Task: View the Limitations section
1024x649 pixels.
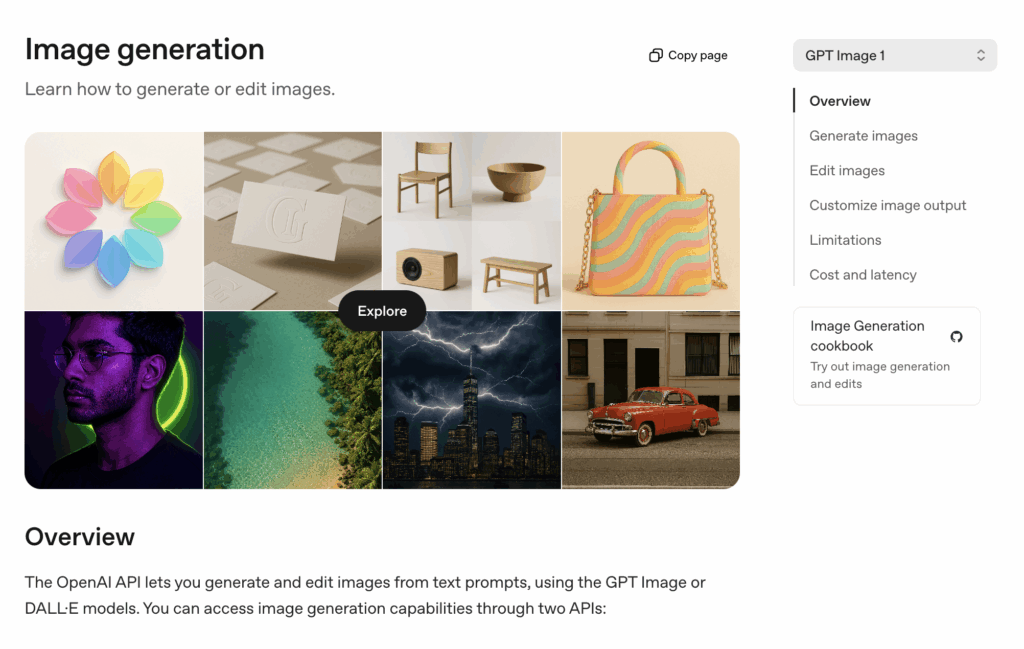Action: click(x=845, y=240)
